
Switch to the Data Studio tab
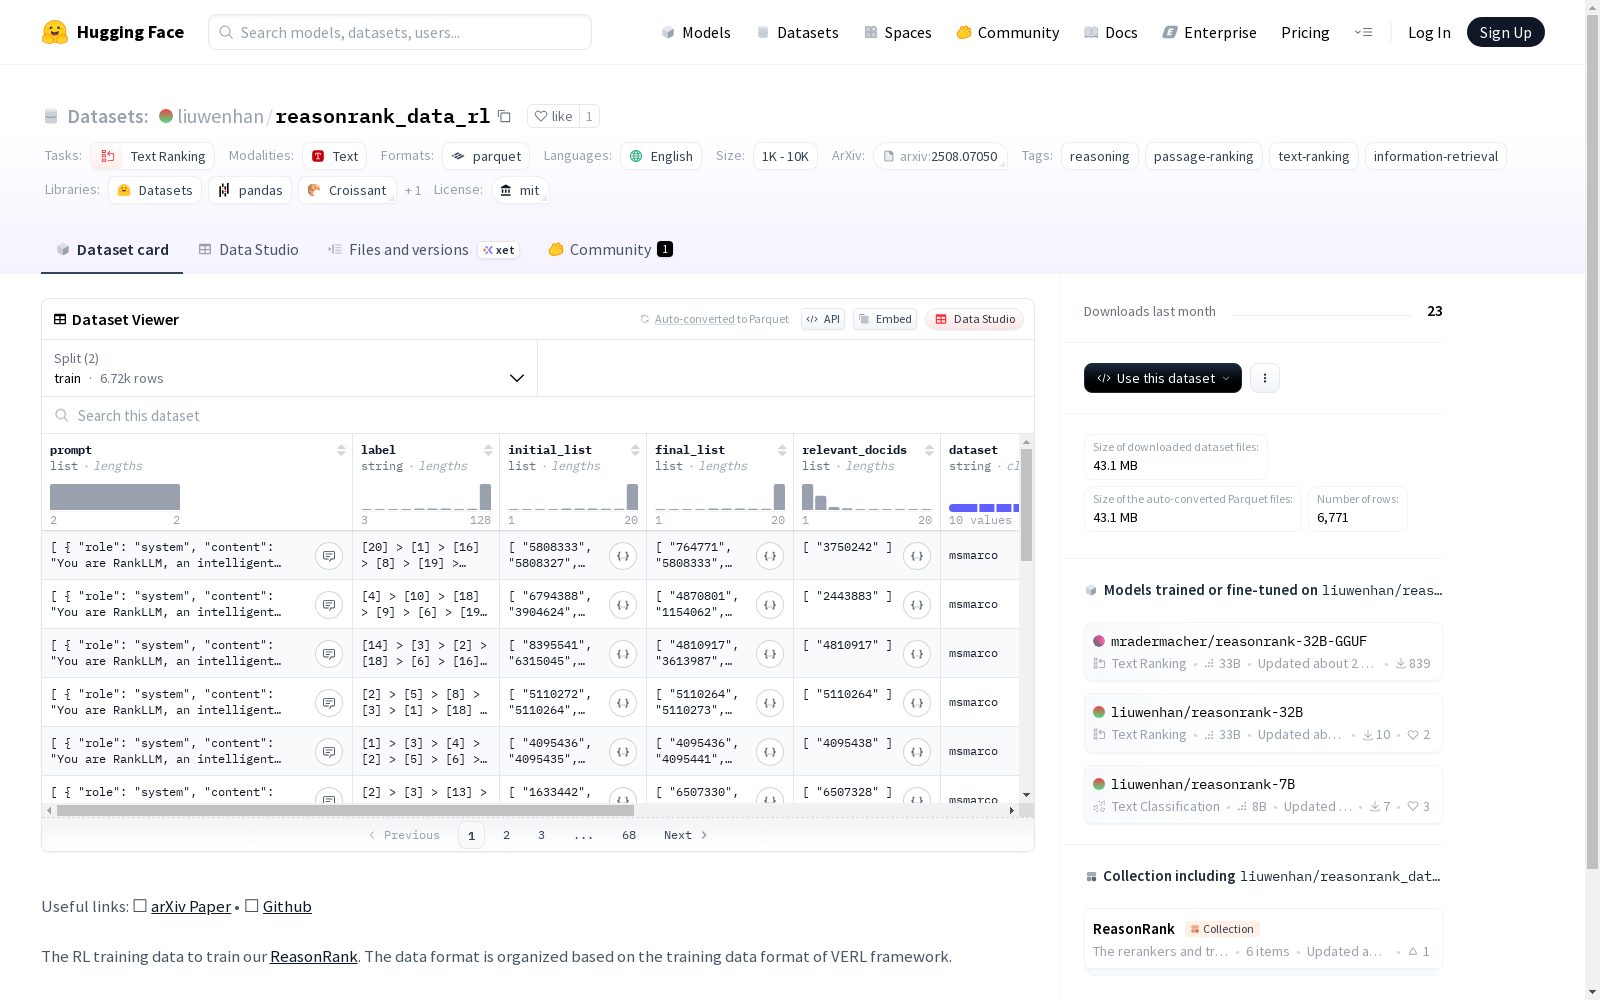click(248, 250)
